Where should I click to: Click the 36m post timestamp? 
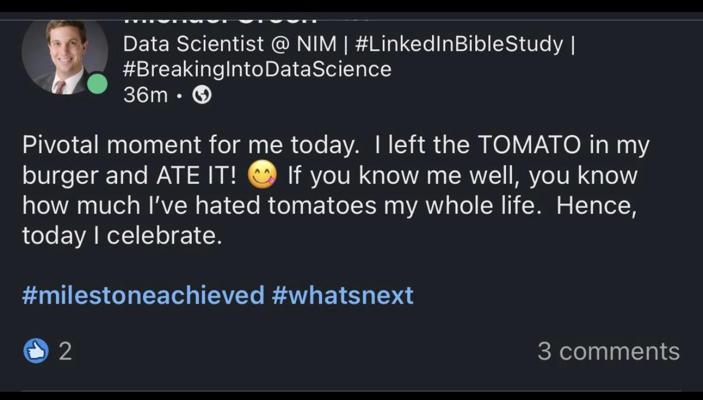coord(144,96)
